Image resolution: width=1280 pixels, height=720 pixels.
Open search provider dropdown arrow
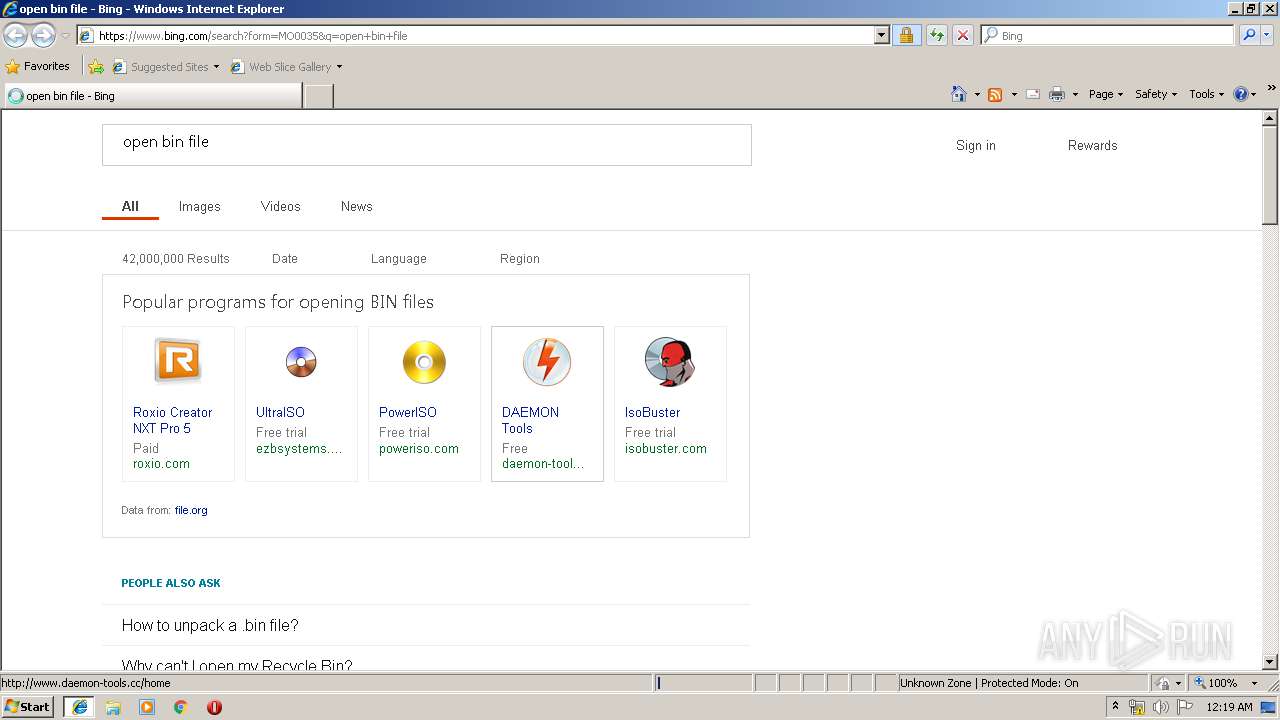tap(1268, 35)
